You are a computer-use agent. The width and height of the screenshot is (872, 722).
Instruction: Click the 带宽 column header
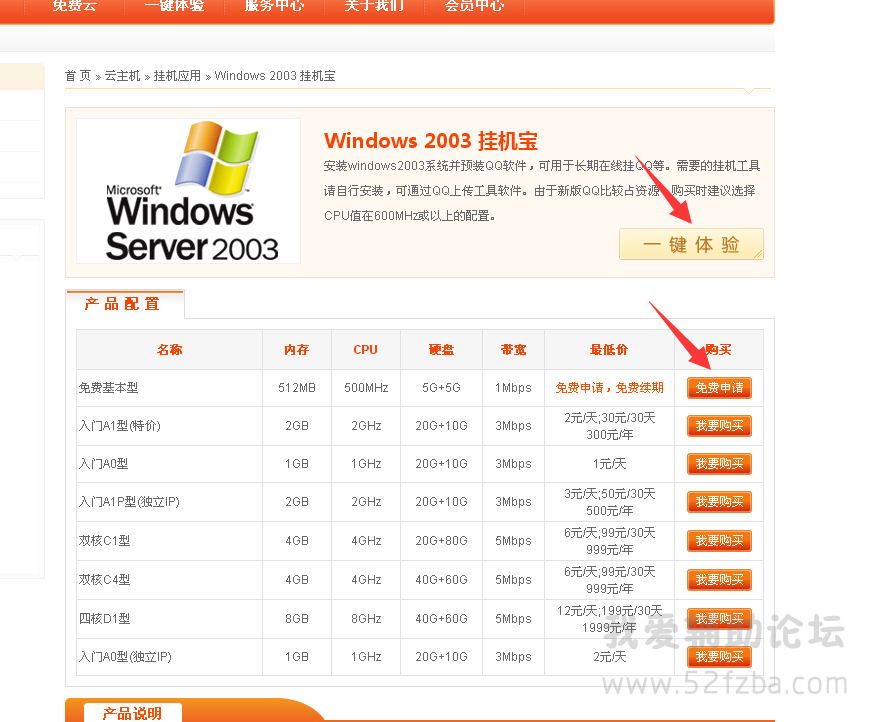513,349
